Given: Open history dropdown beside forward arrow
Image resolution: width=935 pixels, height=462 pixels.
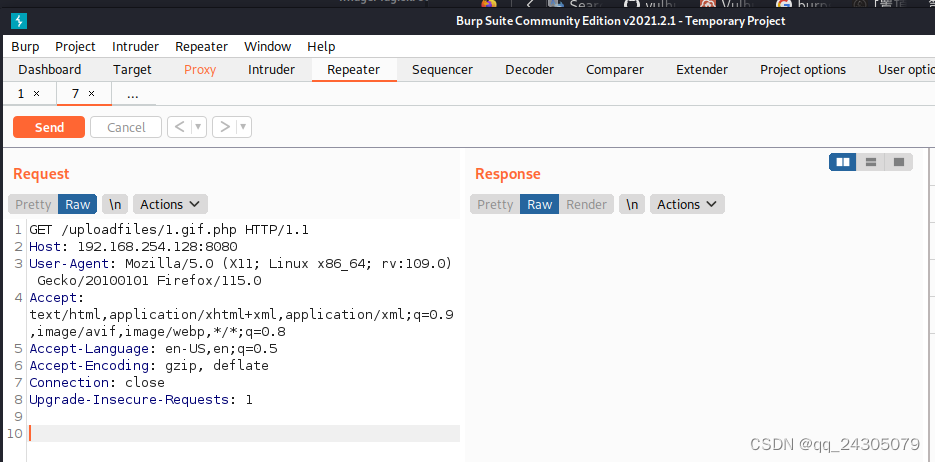Looking at the screenshot, I should [x=244, y=127].
